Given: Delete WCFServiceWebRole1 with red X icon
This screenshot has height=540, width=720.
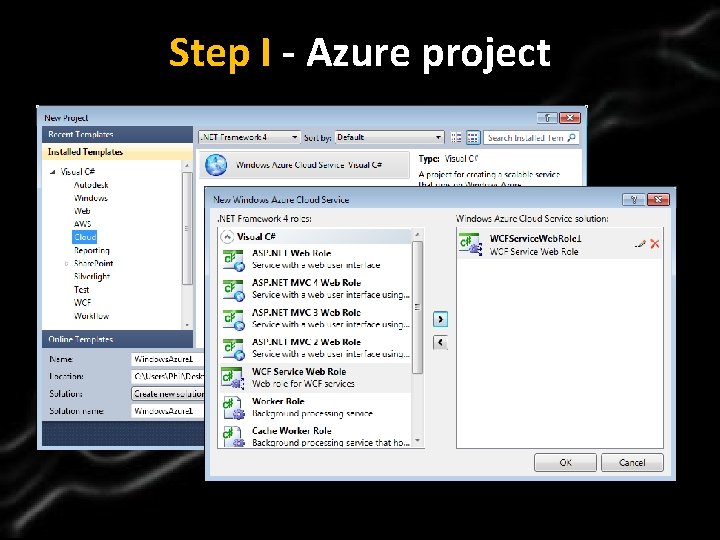Looking at the screenshot, I should 655,244.
